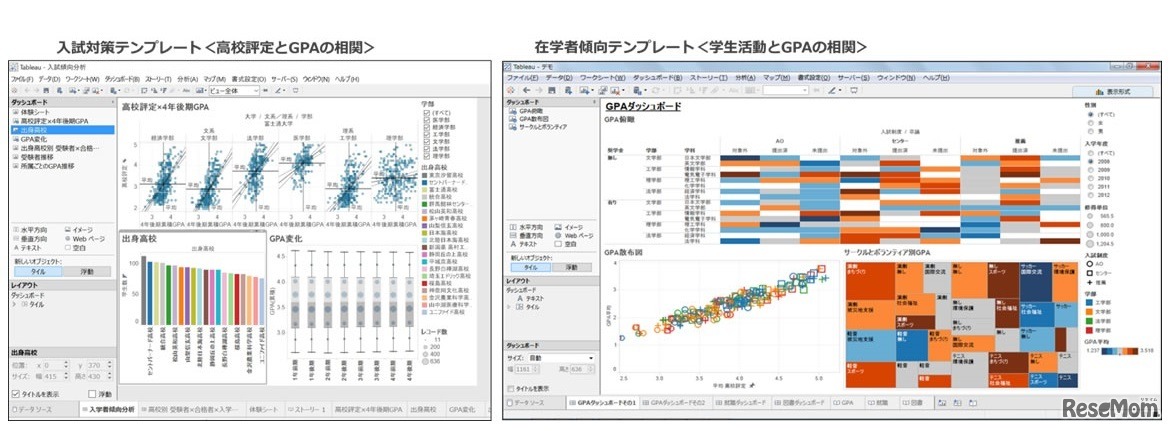This screenshot has width=1173, height=431.
Task: Select GPA俯瞰 sheet in demo dashboard list
Action: [x=526, y=111]
